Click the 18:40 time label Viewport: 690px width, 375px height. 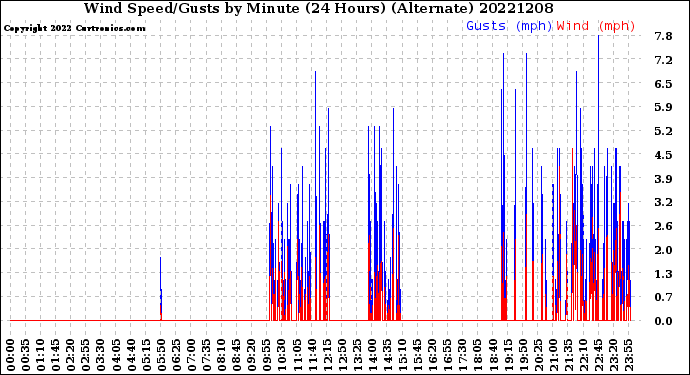click(x=493, y=355)
